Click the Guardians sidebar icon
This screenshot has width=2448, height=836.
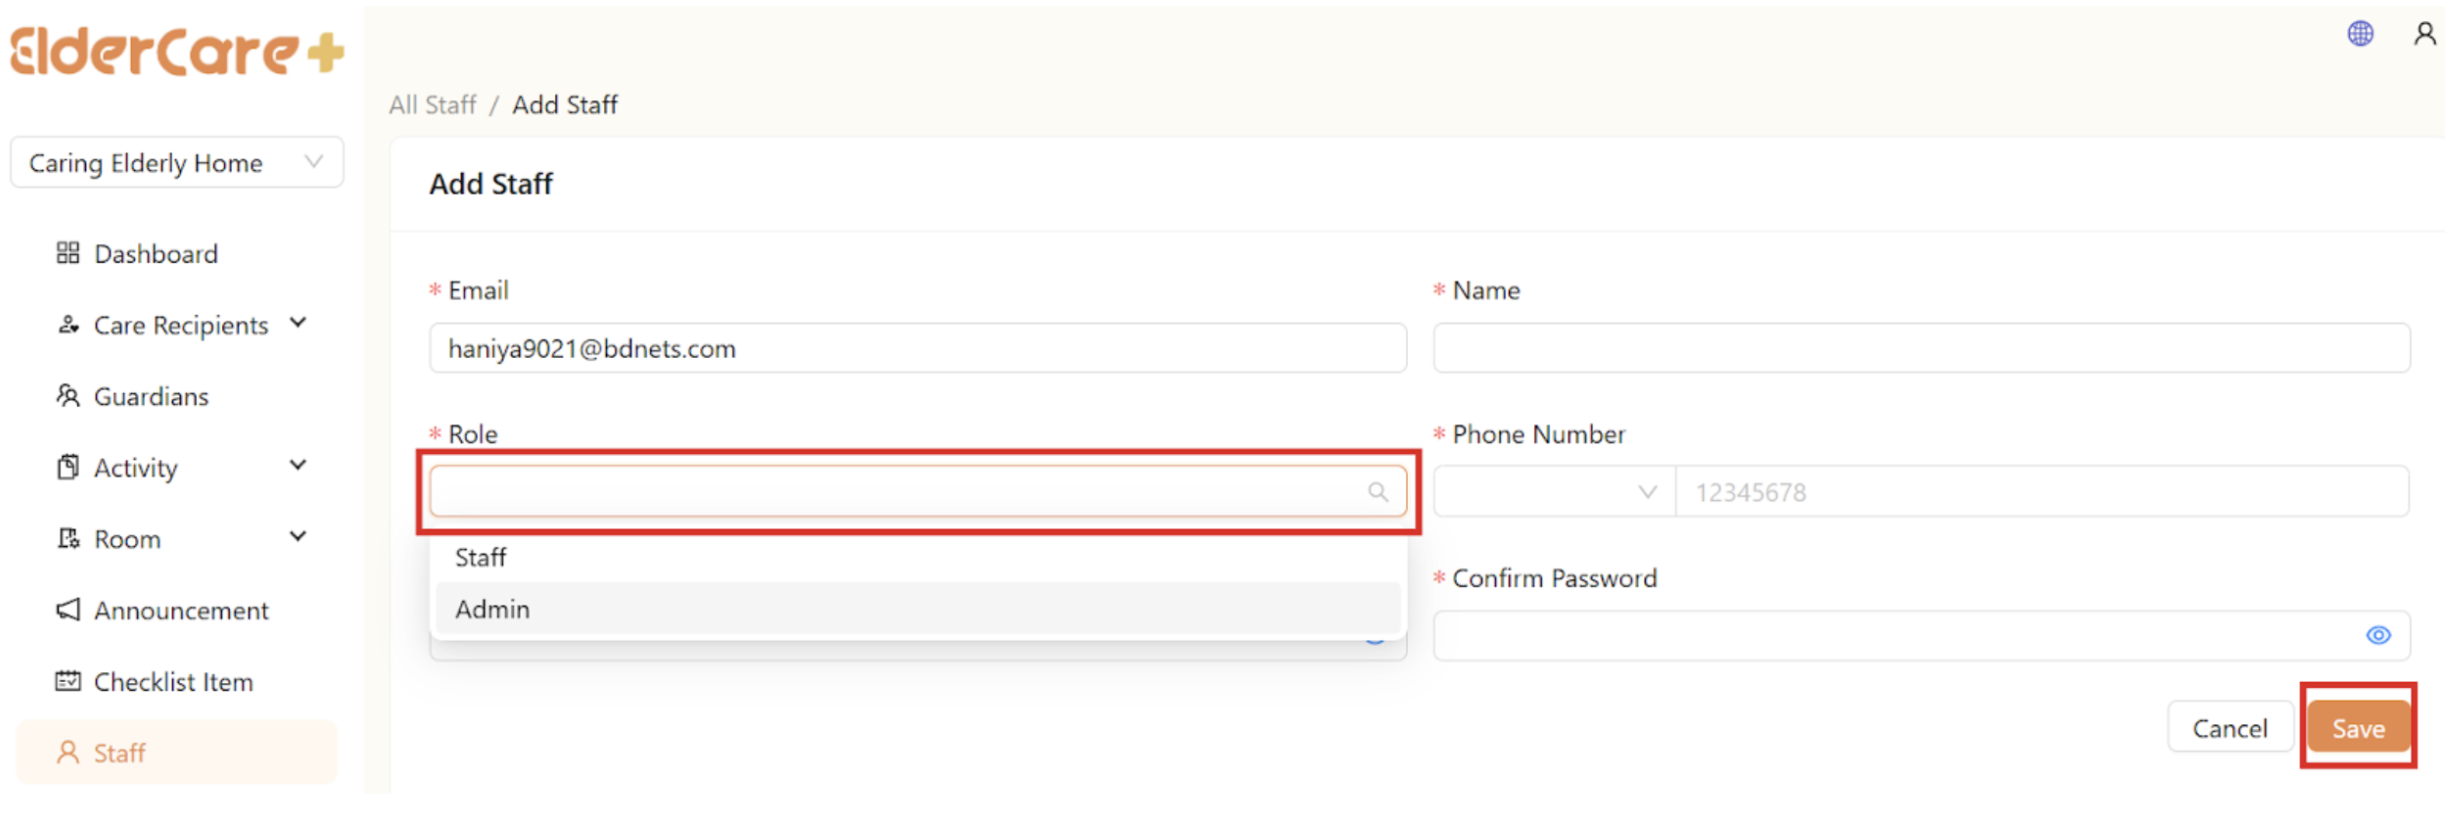pos(68,396)
